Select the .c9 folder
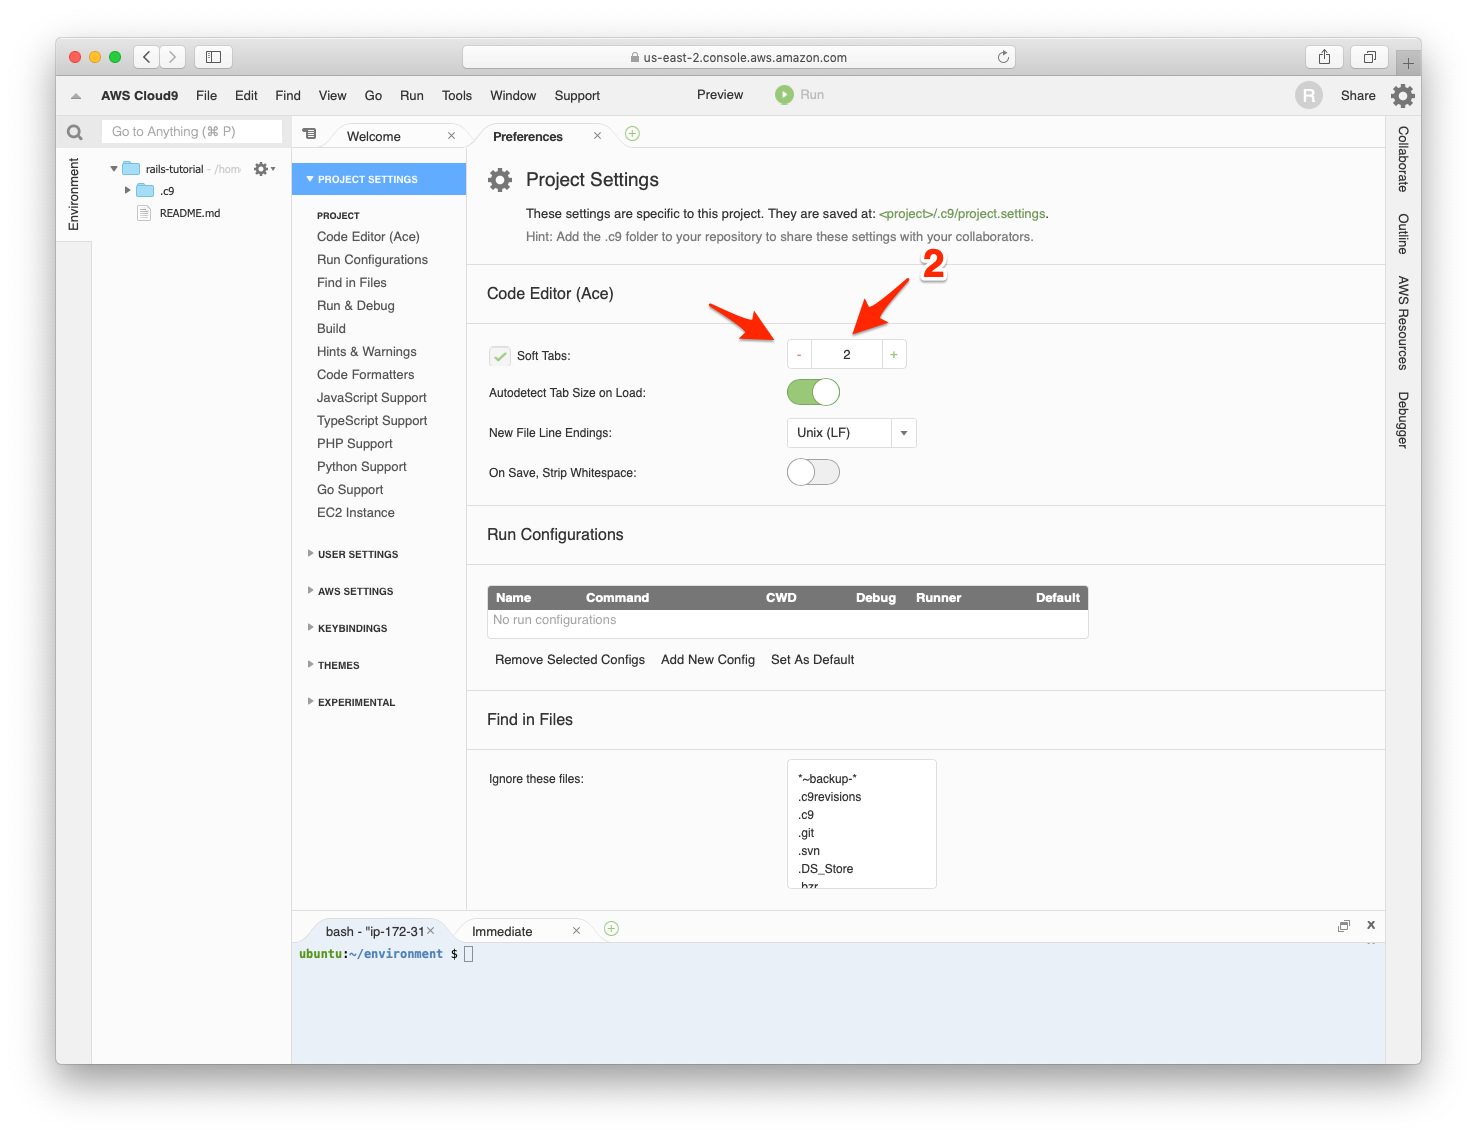 (167, 191)
